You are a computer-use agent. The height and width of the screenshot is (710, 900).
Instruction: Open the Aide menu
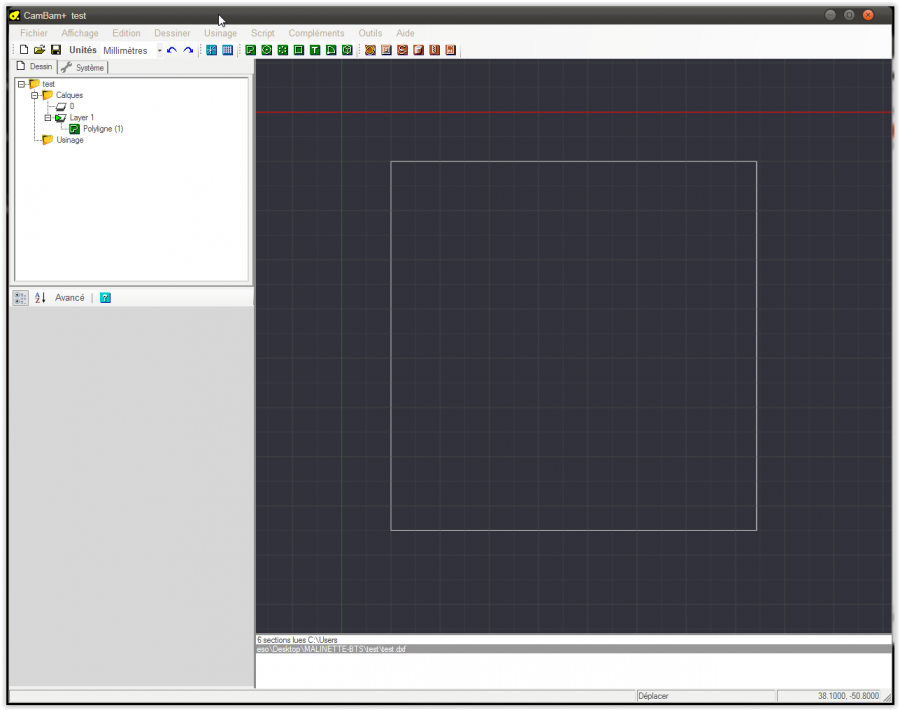[x=405, y=33]
